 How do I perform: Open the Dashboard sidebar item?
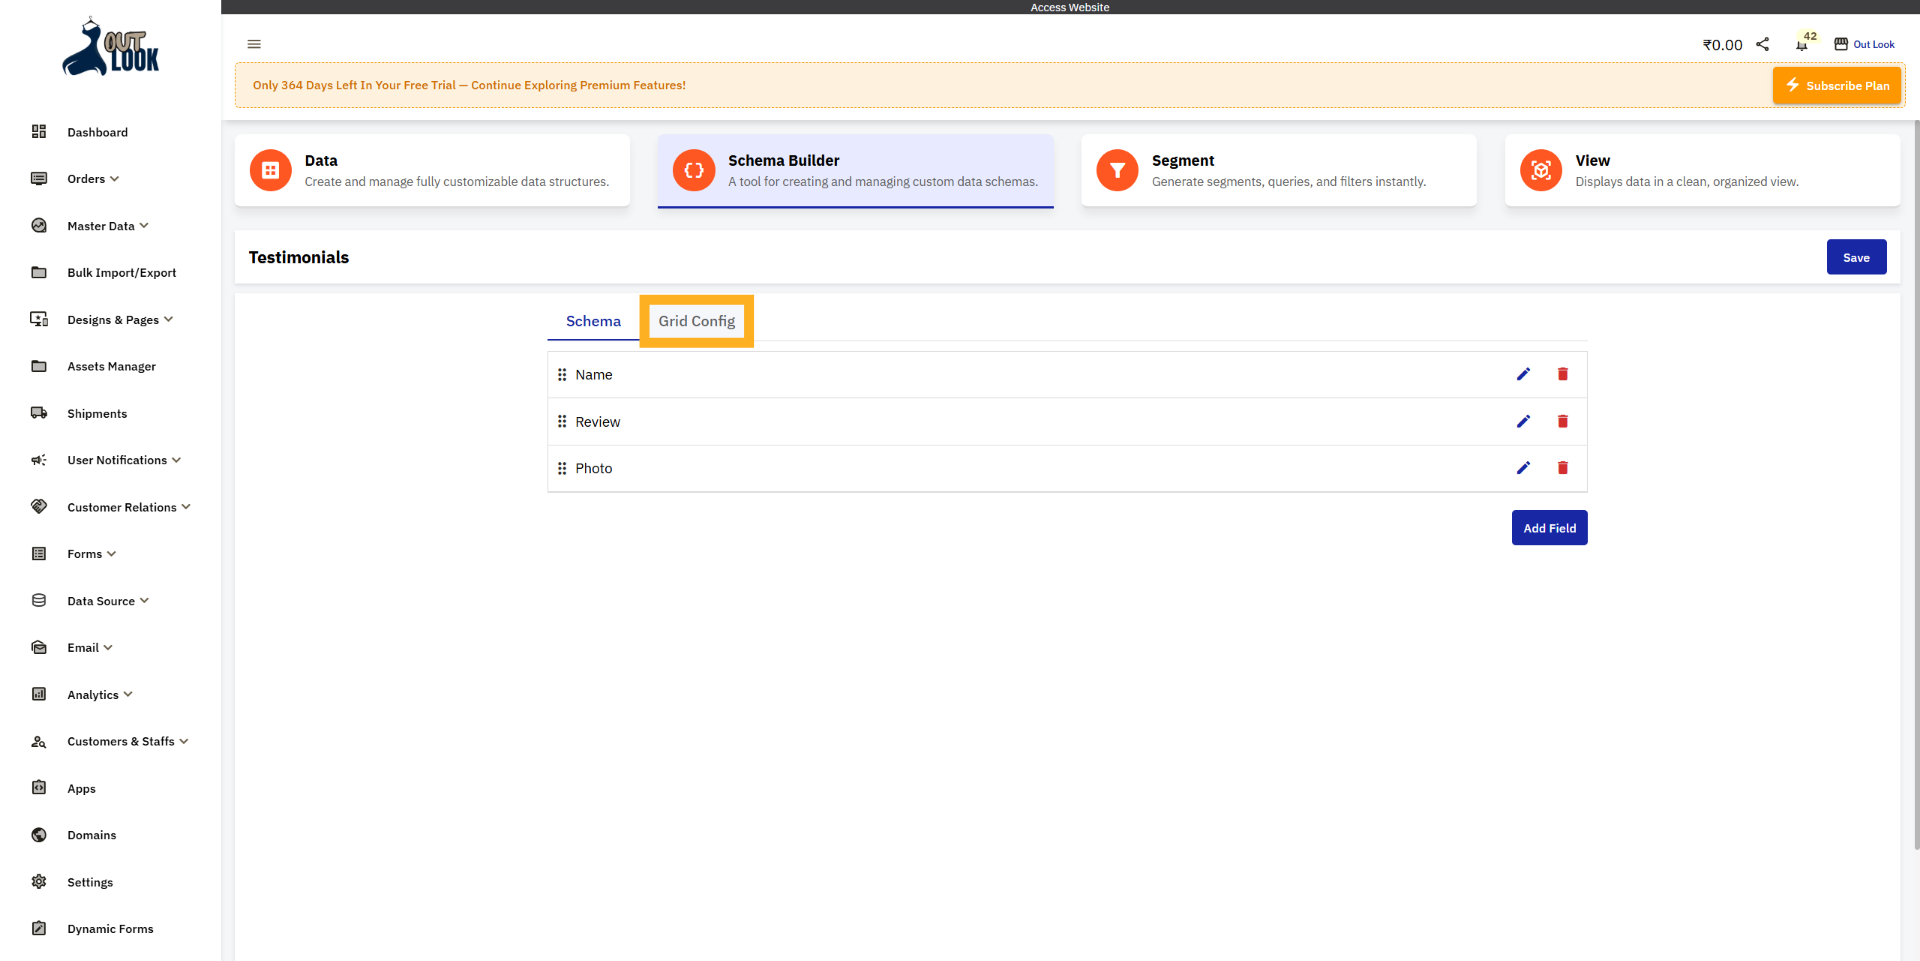coord(97,132)
